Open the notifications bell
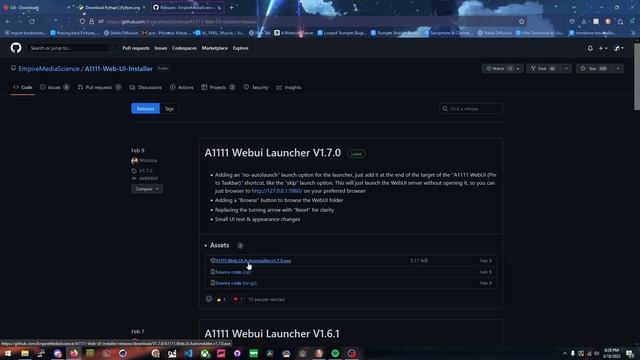Screen dimensions: 640x360 (590, 48)
